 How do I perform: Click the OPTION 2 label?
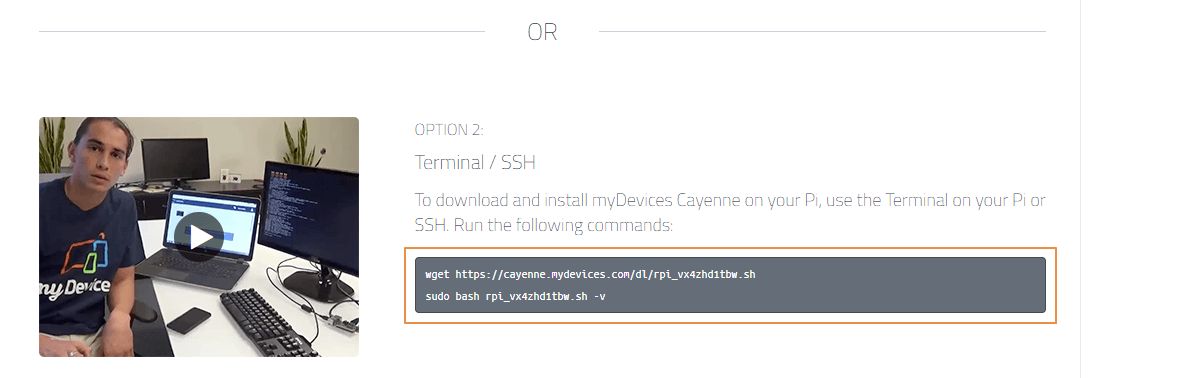449,130
